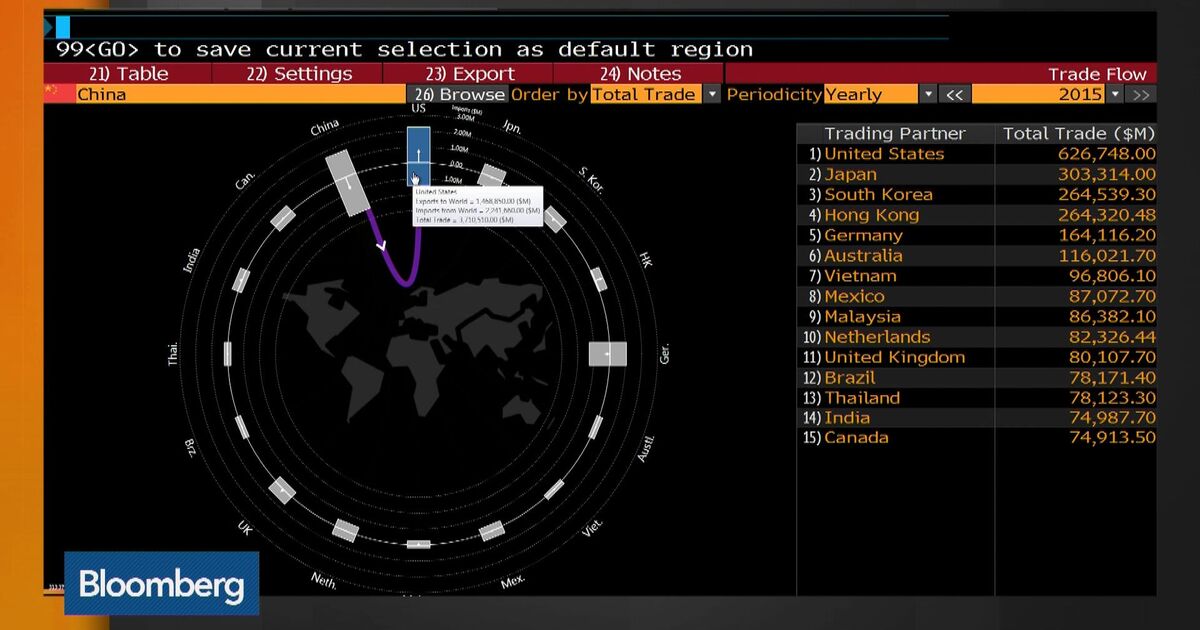Select the Germany bar on the chart
Screen dimensions: 1200x630
pyautogui.click(x=607, y=354)
